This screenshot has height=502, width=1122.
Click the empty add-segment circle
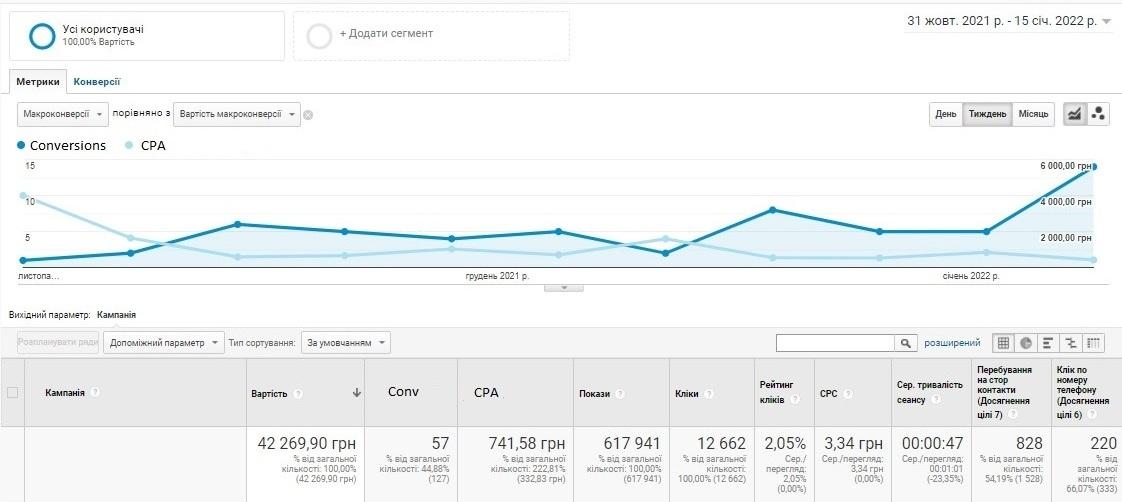coord(319,36)
